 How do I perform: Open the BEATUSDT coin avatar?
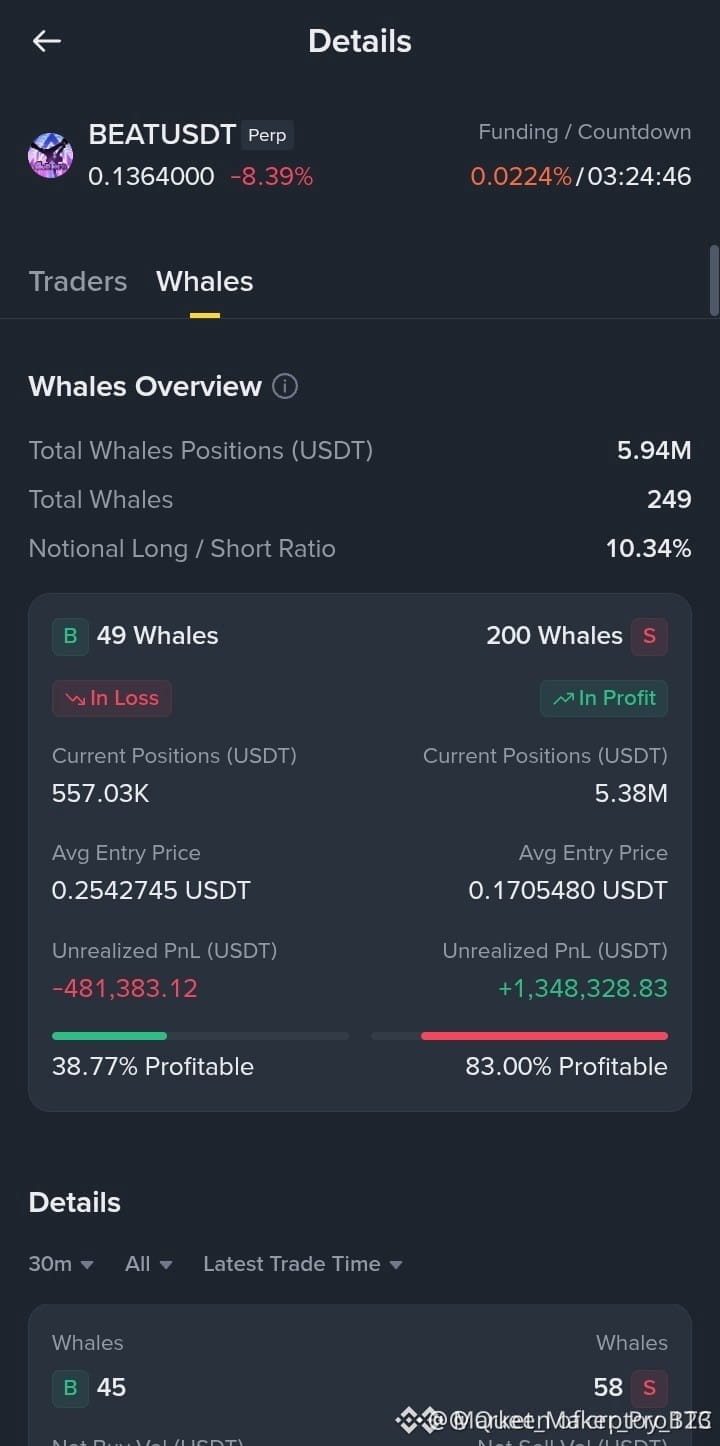(x=50, y=156)
